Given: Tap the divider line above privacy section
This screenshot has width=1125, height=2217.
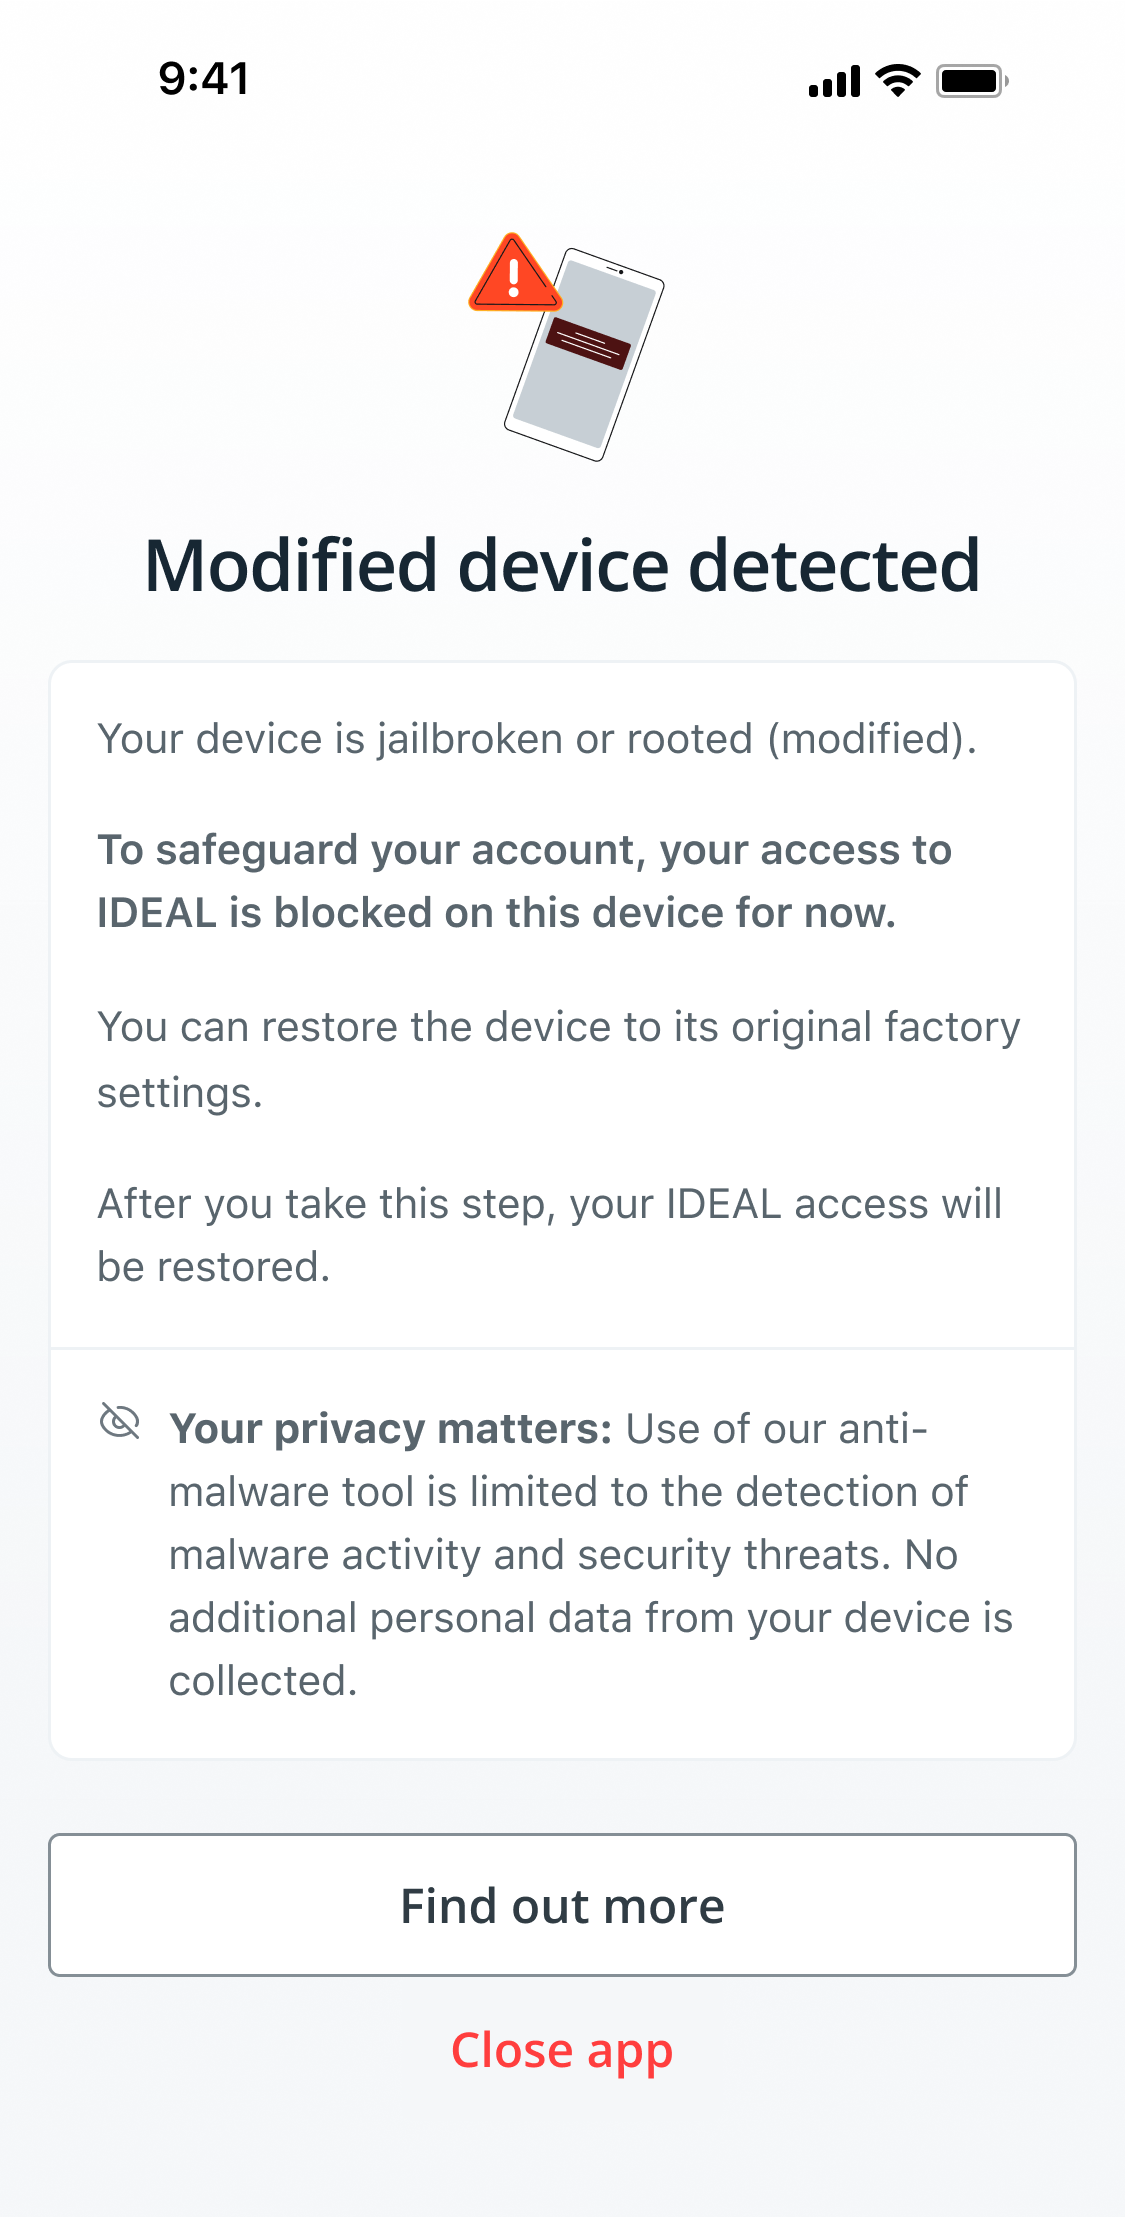Looking at the screenshot, I should click(562, 1348).
